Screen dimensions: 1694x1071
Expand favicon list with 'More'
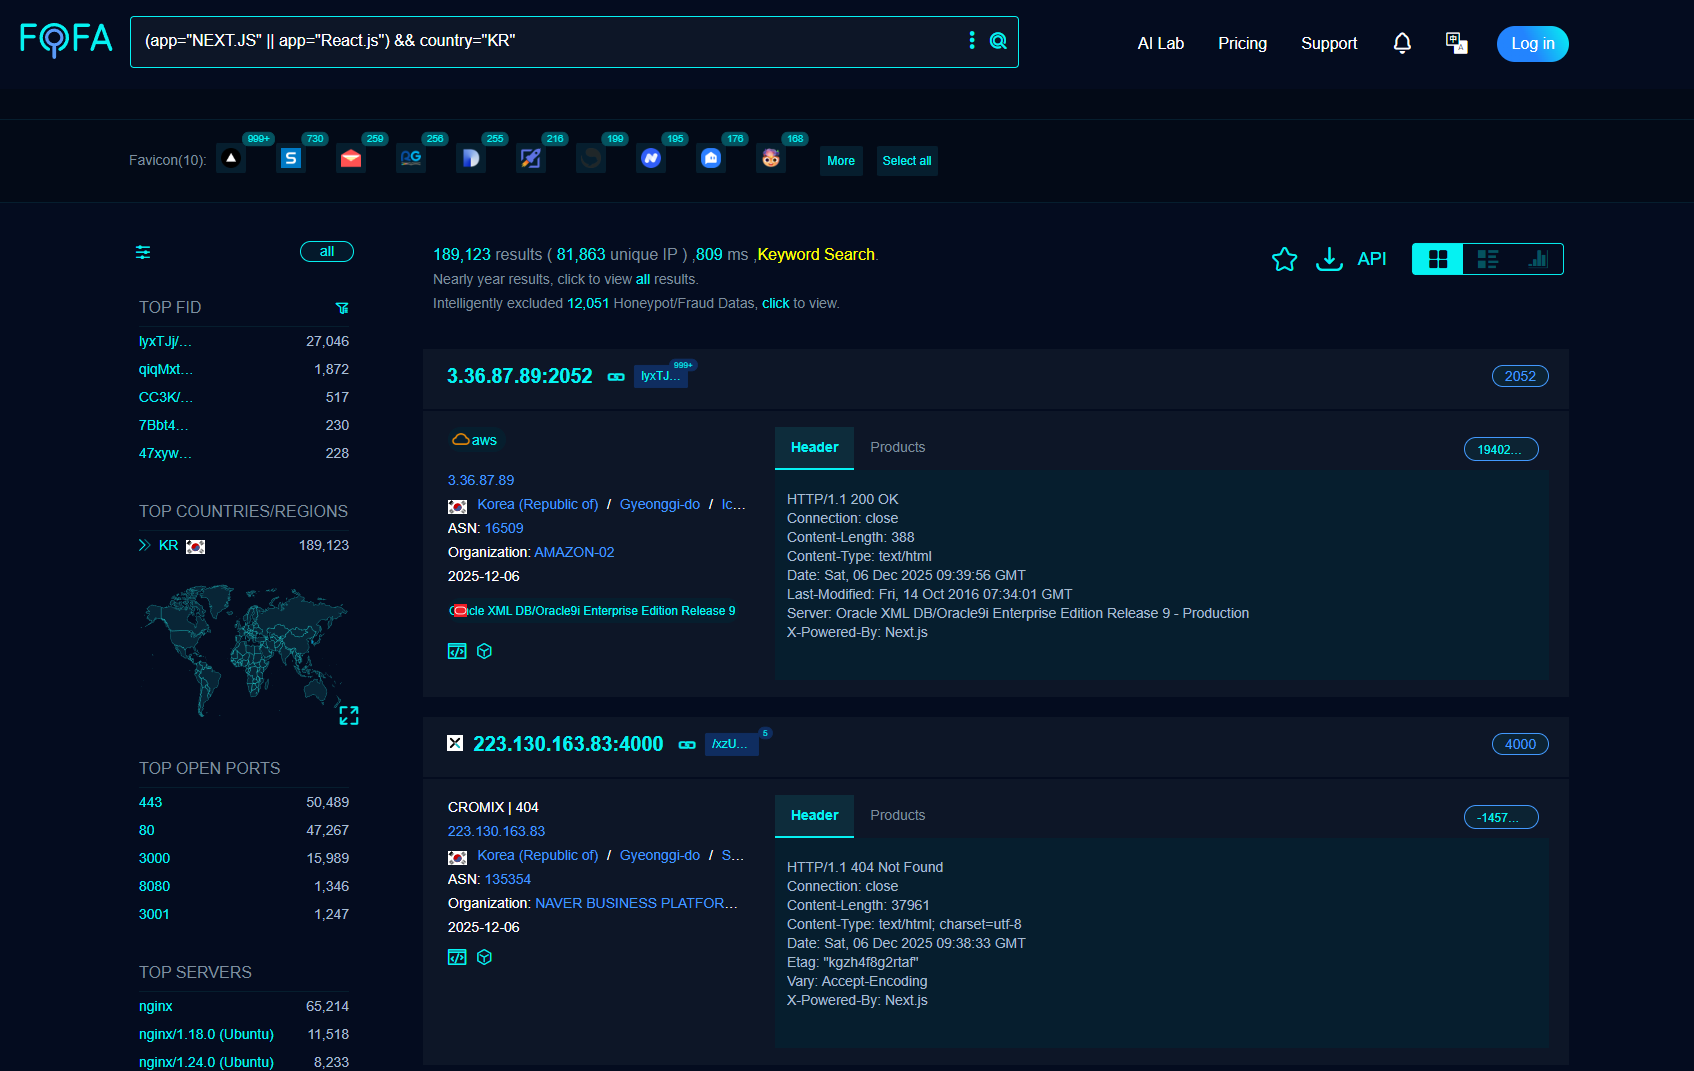pyautogui.click(x=841, y=160)
